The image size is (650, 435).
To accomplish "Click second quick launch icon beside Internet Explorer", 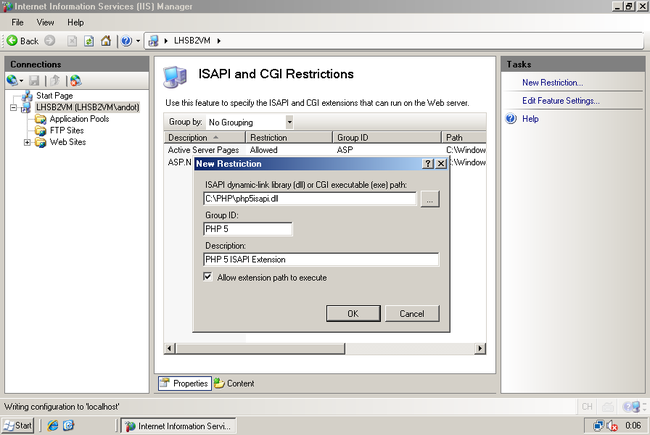I will pos(68,426).
